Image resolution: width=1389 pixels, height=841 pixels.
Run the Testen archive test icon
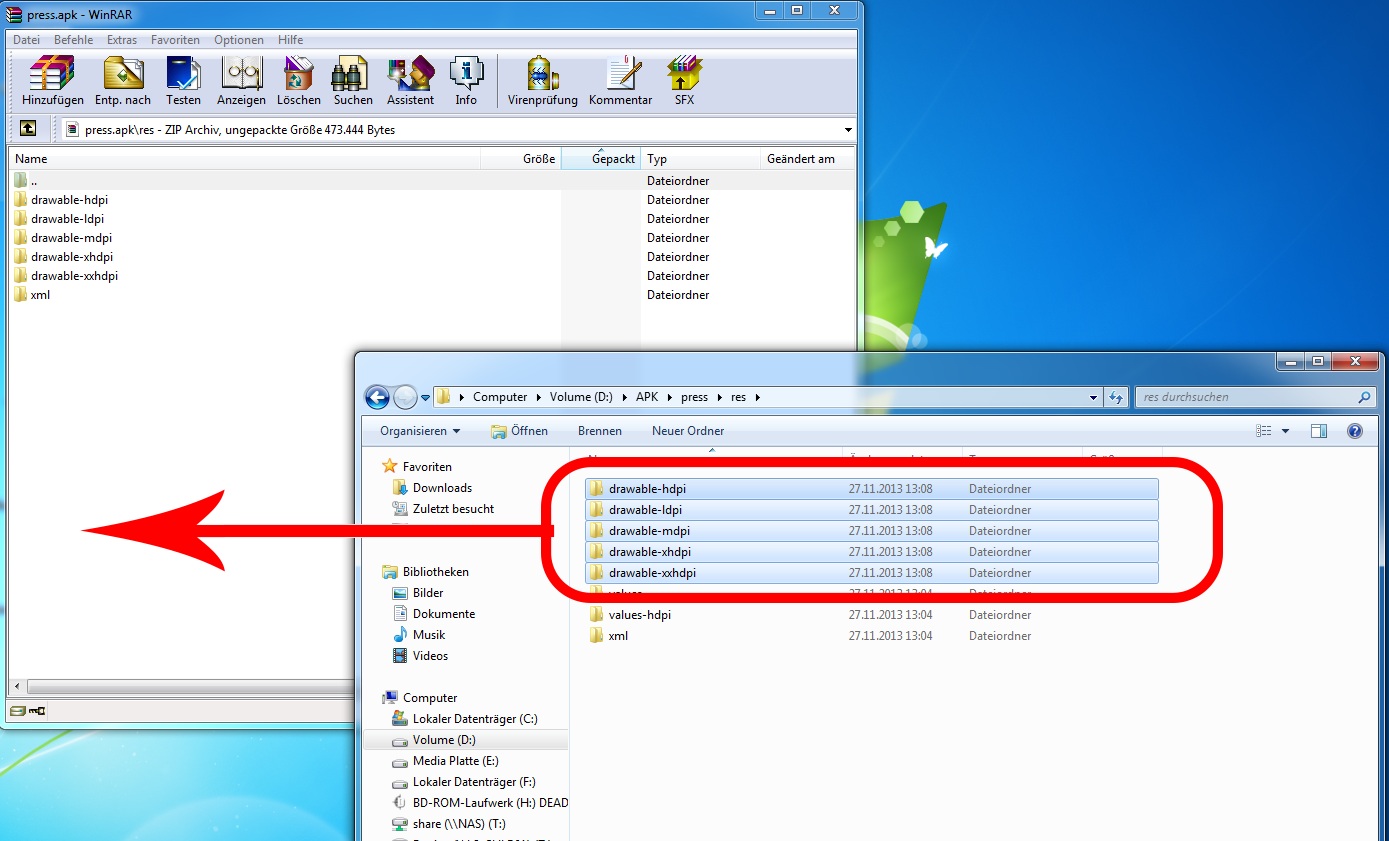[183, 80]
